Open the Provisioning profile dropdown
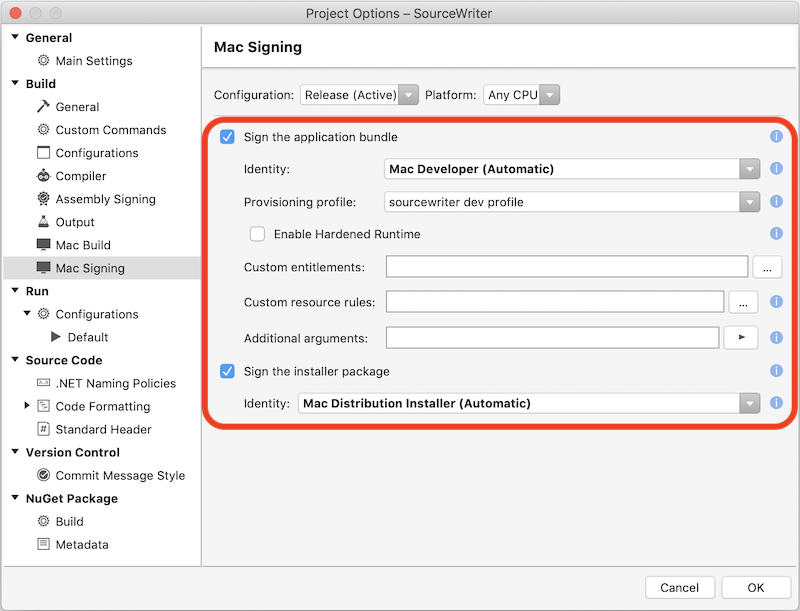Screen dimensions: 800x611 [x=572, y=202]
